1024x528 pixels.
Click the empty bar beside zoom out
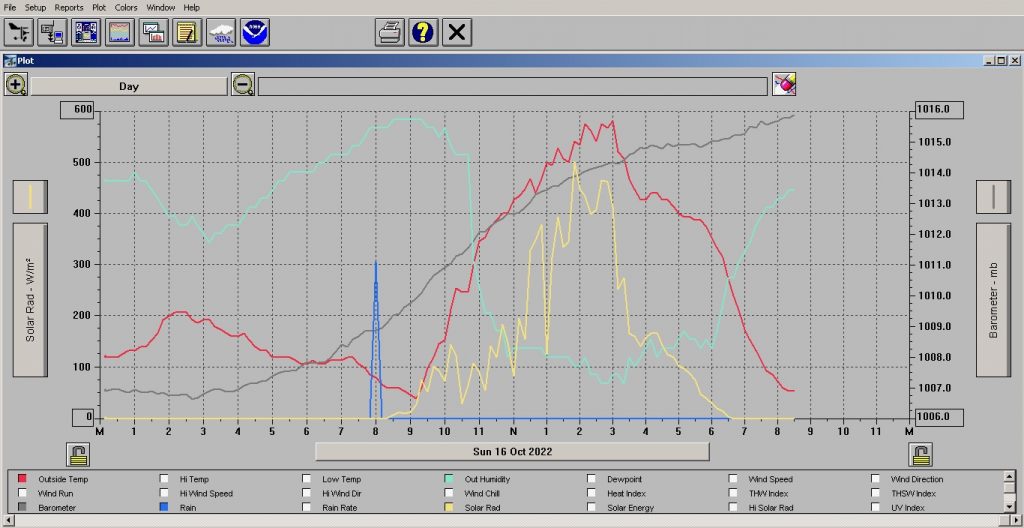click(x=513, y=86)
